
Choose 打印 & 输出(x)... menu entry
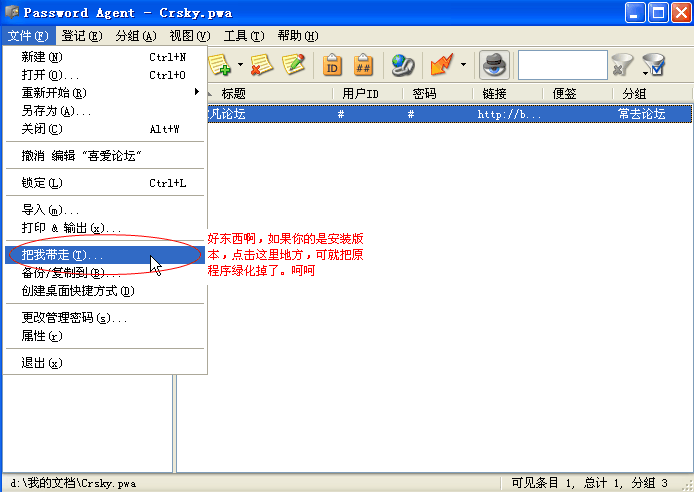(x=105, y=228)
